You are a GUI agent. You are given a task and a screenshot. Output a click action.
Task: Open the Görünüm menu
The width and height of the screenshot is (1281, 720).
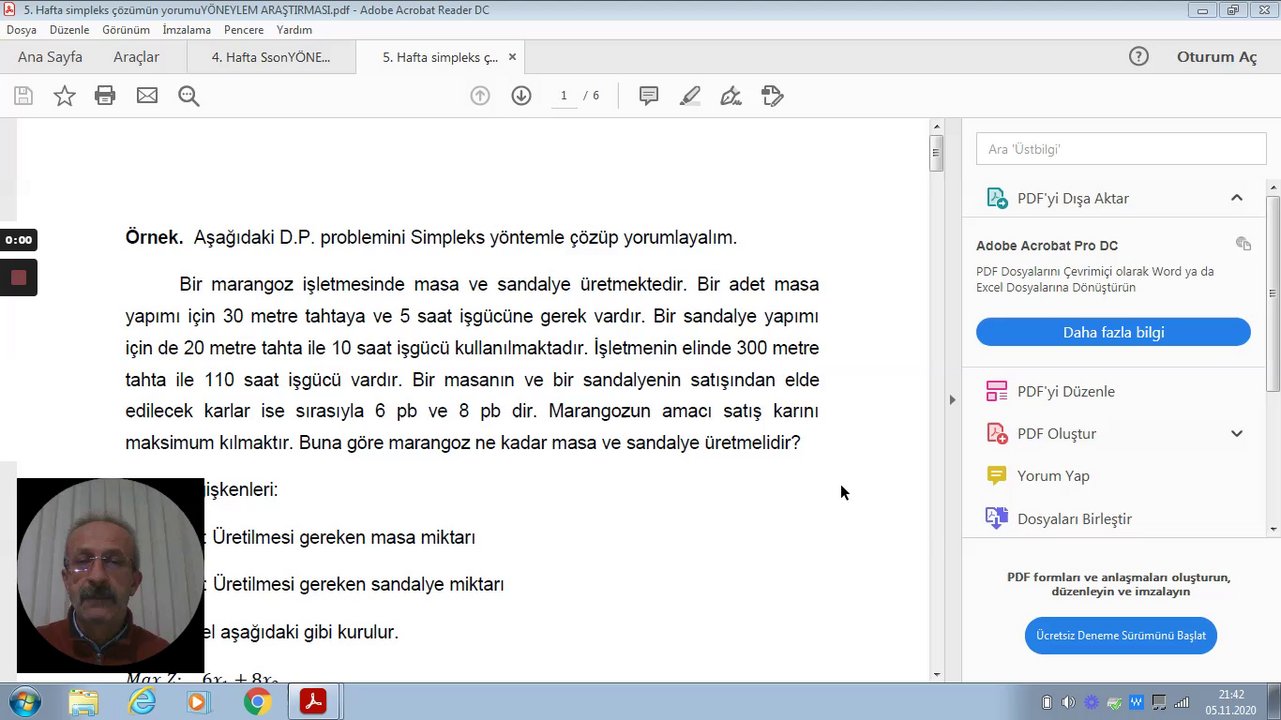click(126, 30)
